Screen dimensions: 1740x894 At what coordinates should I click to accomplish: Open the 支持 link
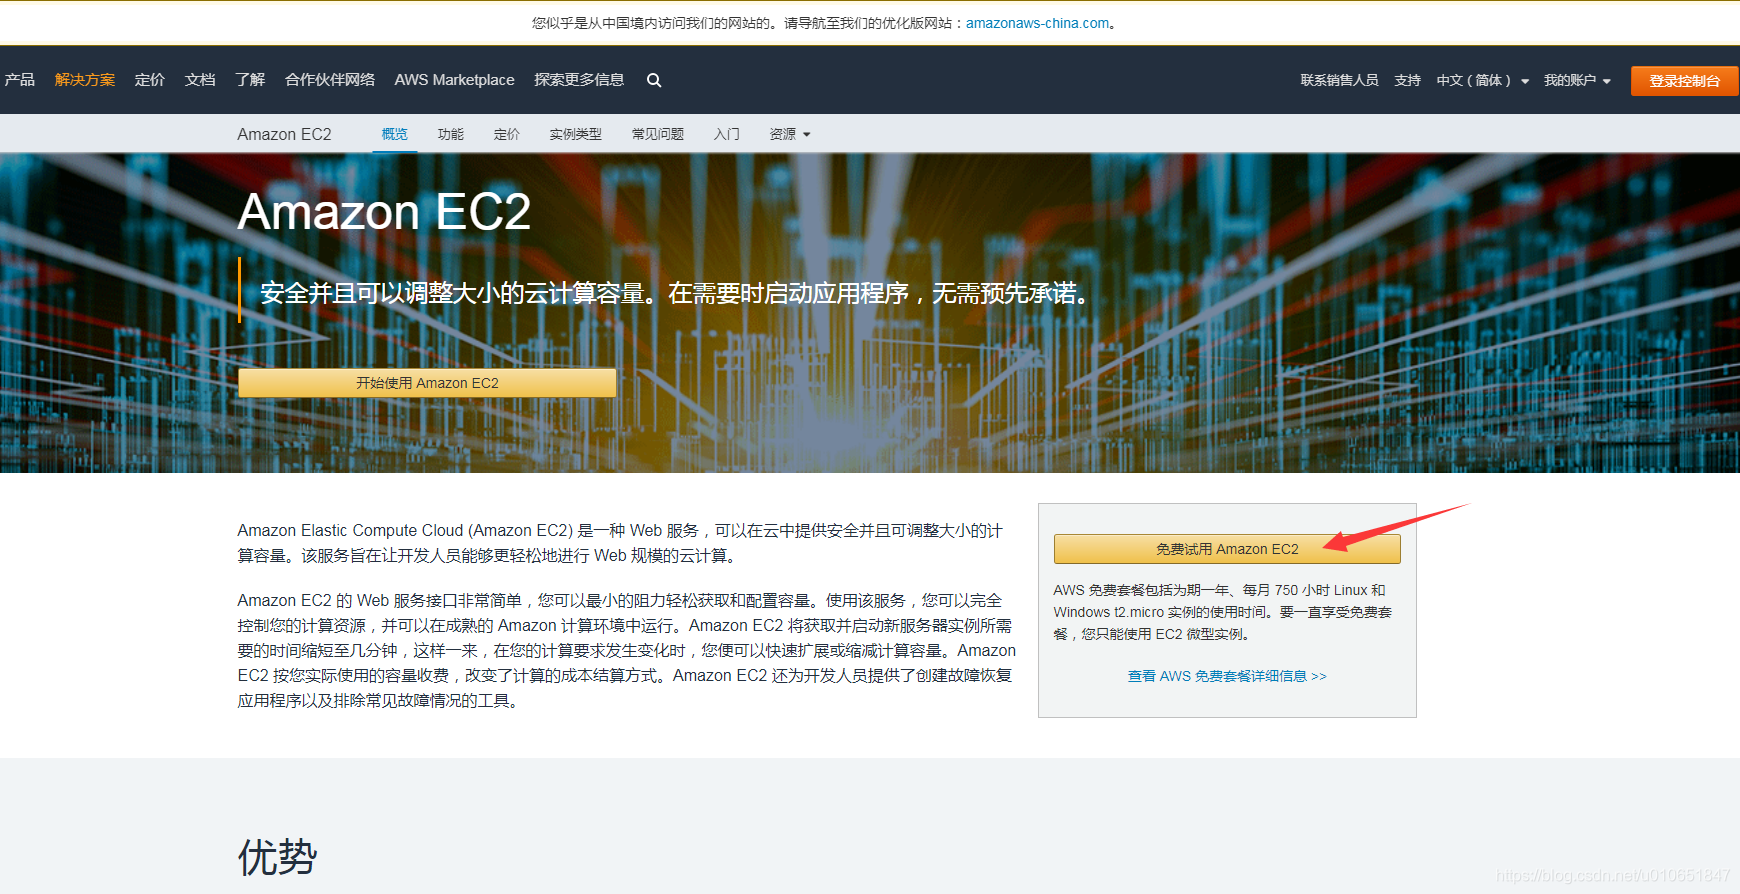1408,81
